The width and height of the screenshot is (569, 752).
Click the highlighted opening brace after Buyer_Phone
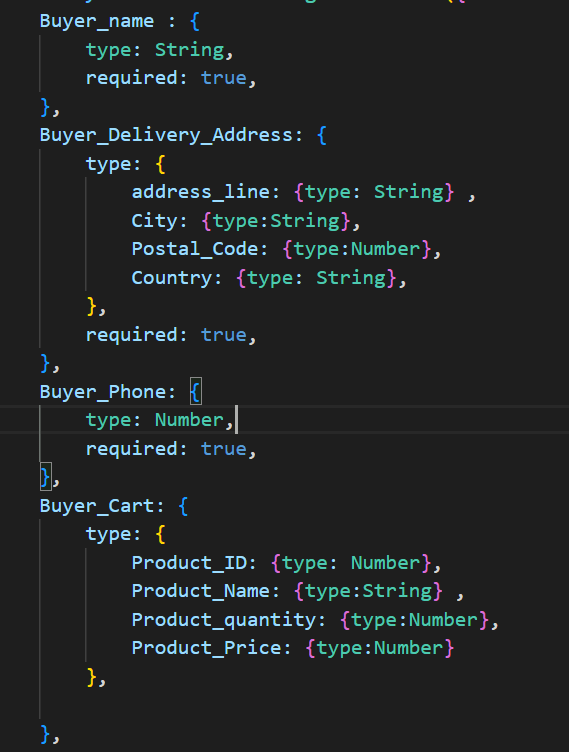[x=195, y=392]
